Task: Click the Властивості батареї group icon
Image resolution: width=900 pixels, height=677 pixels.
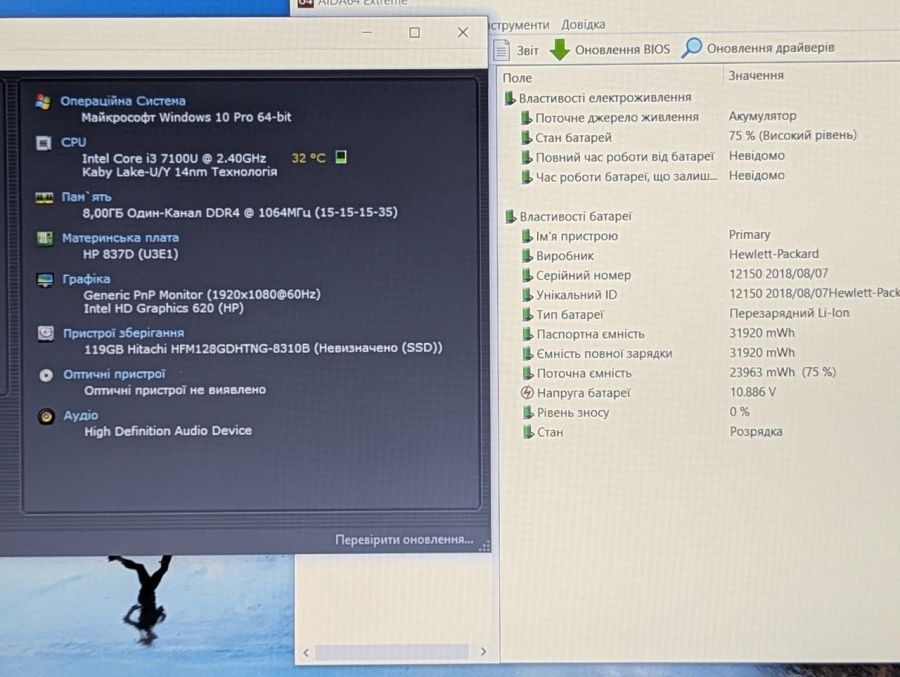Action: [x=510, y=216]
